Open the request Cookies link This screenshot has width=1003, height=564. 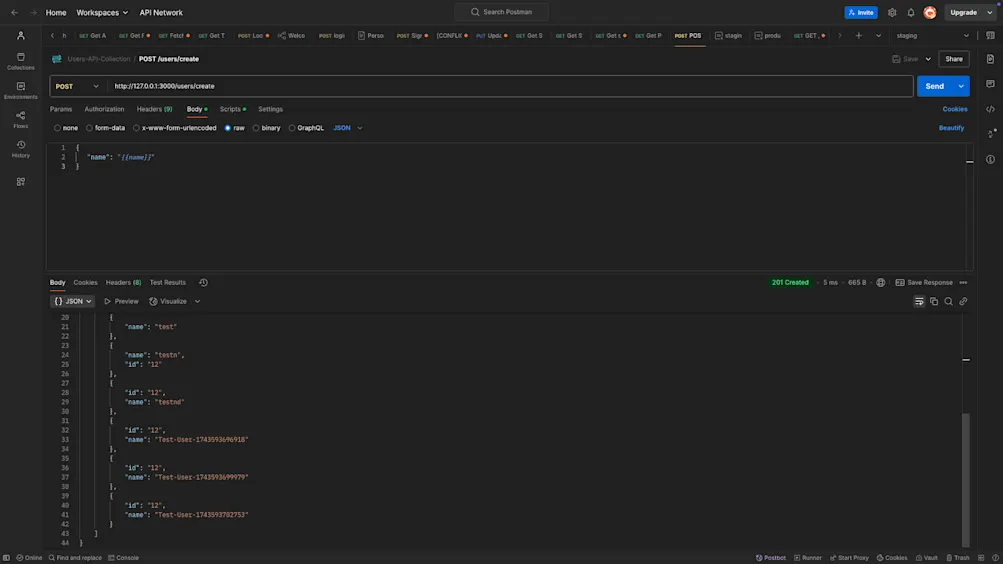point(955,109)
